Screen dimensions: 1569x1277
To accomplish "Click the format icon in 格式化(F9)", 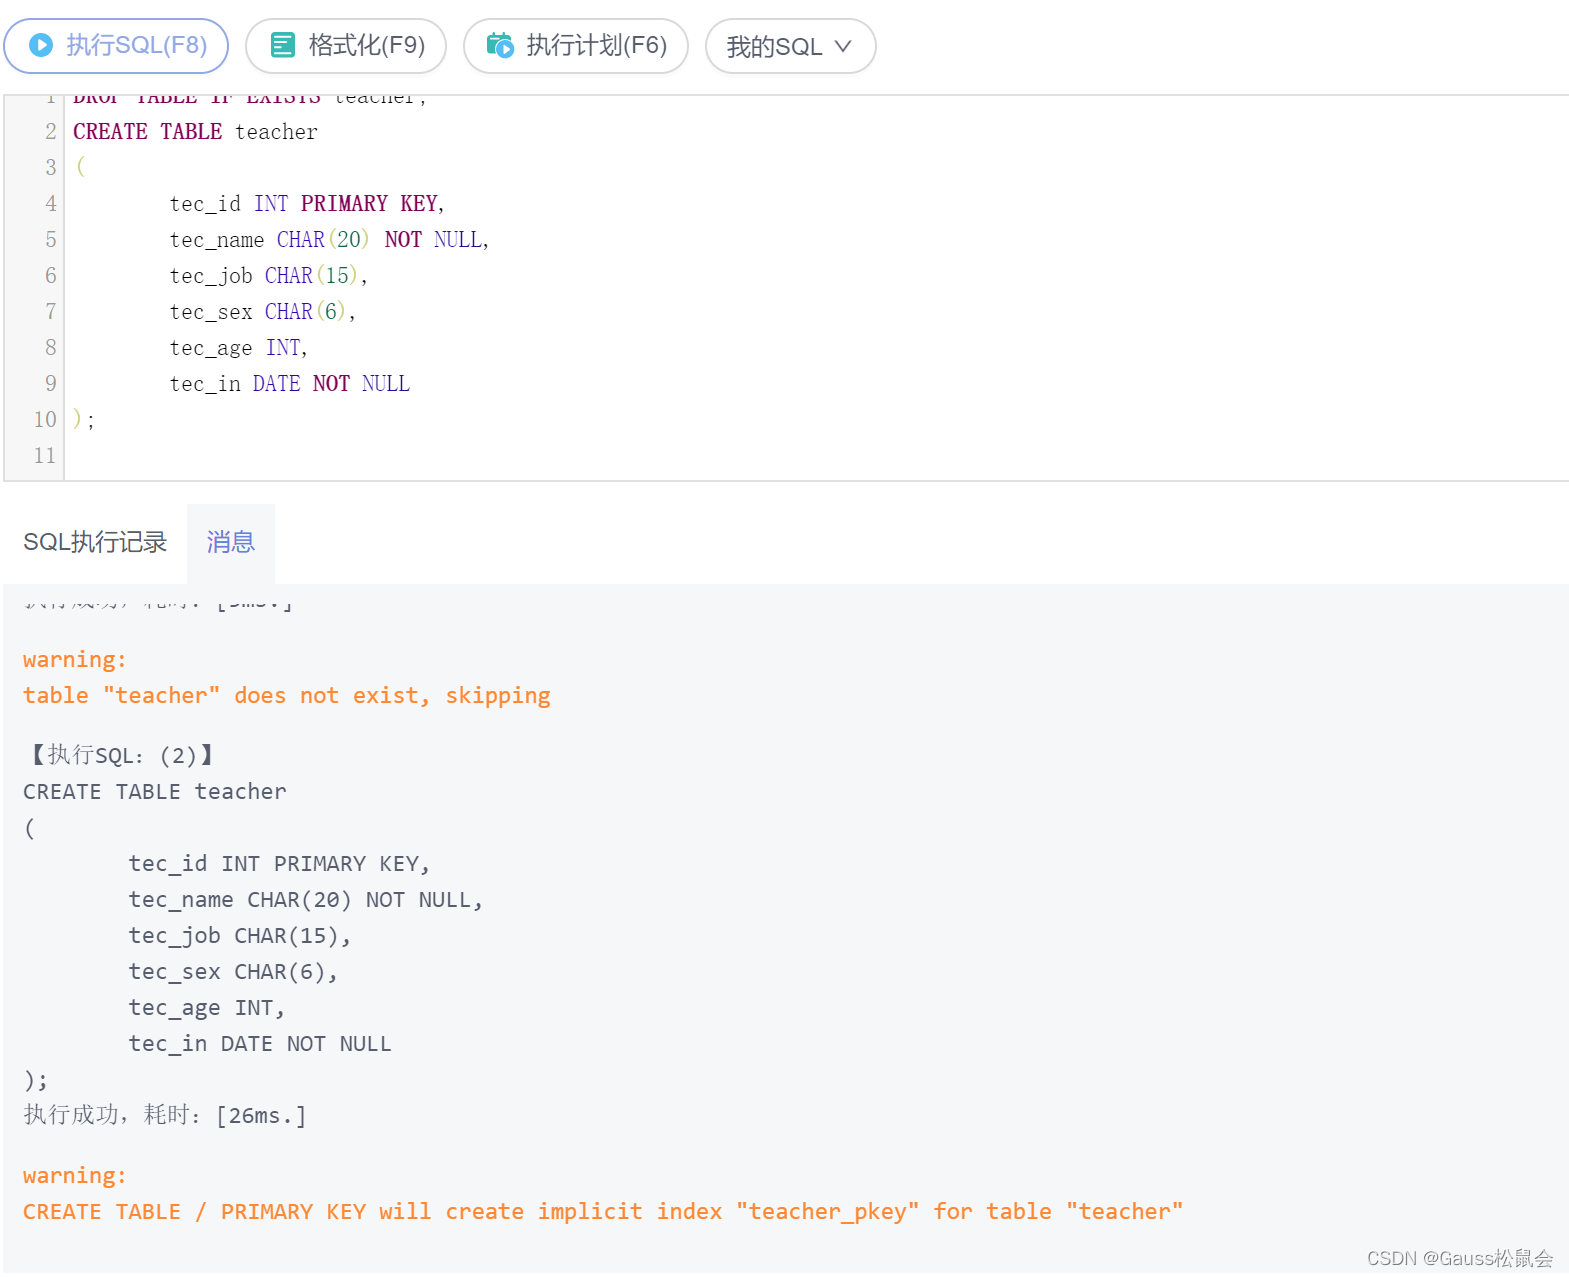I will tap(283, 45).
